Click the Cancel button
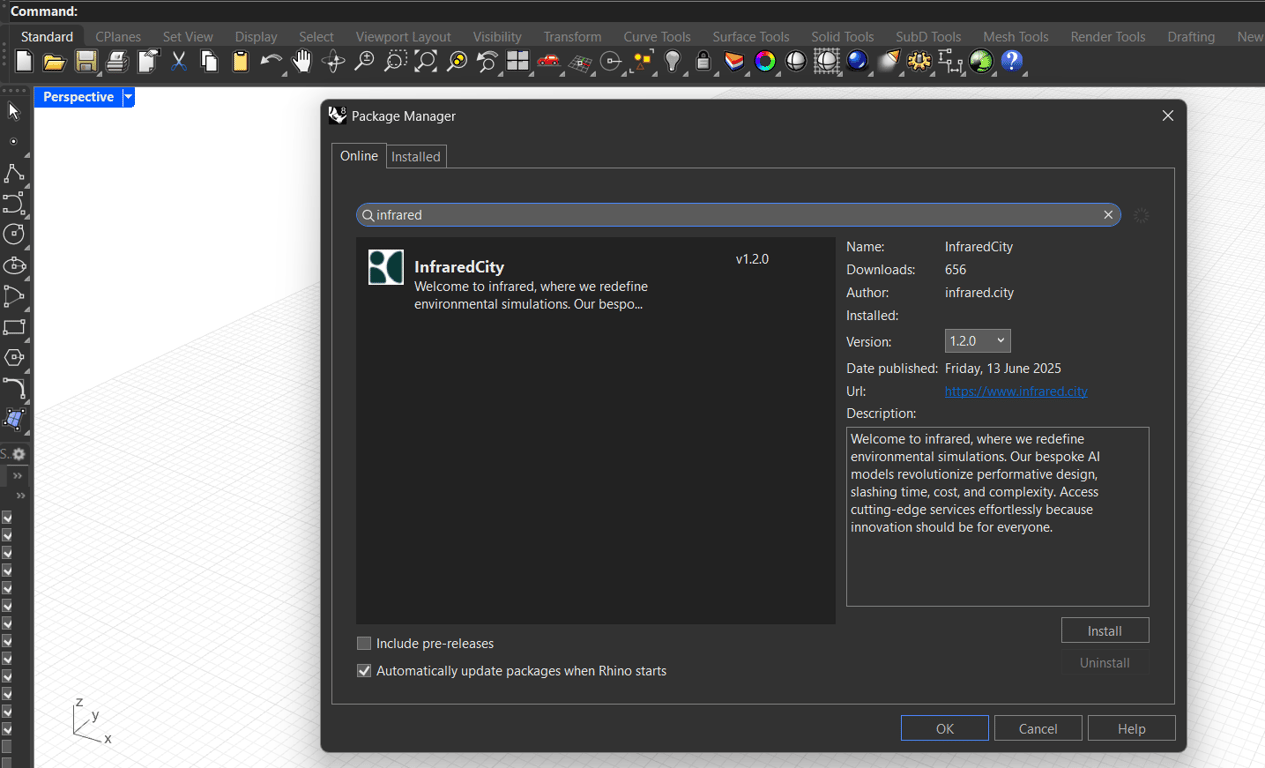 pyautogui.click(x=1038, y=729)
